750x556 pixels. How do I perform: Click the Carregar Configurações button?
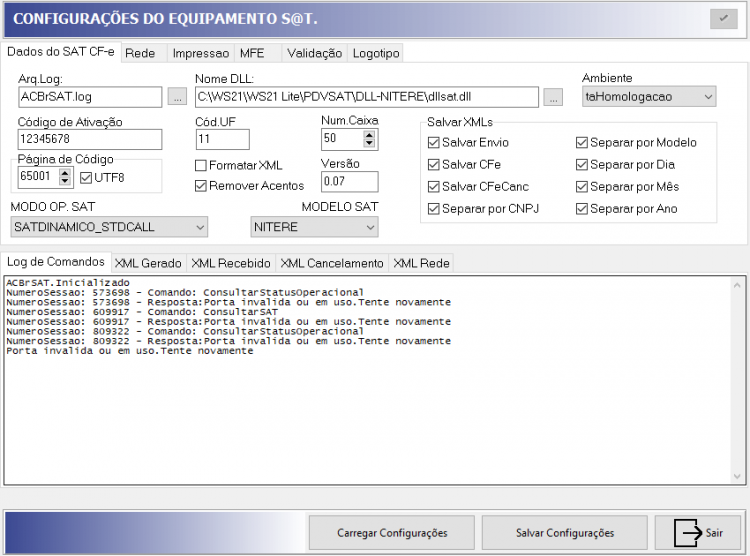pyautogui.click(x=392, y=533)
